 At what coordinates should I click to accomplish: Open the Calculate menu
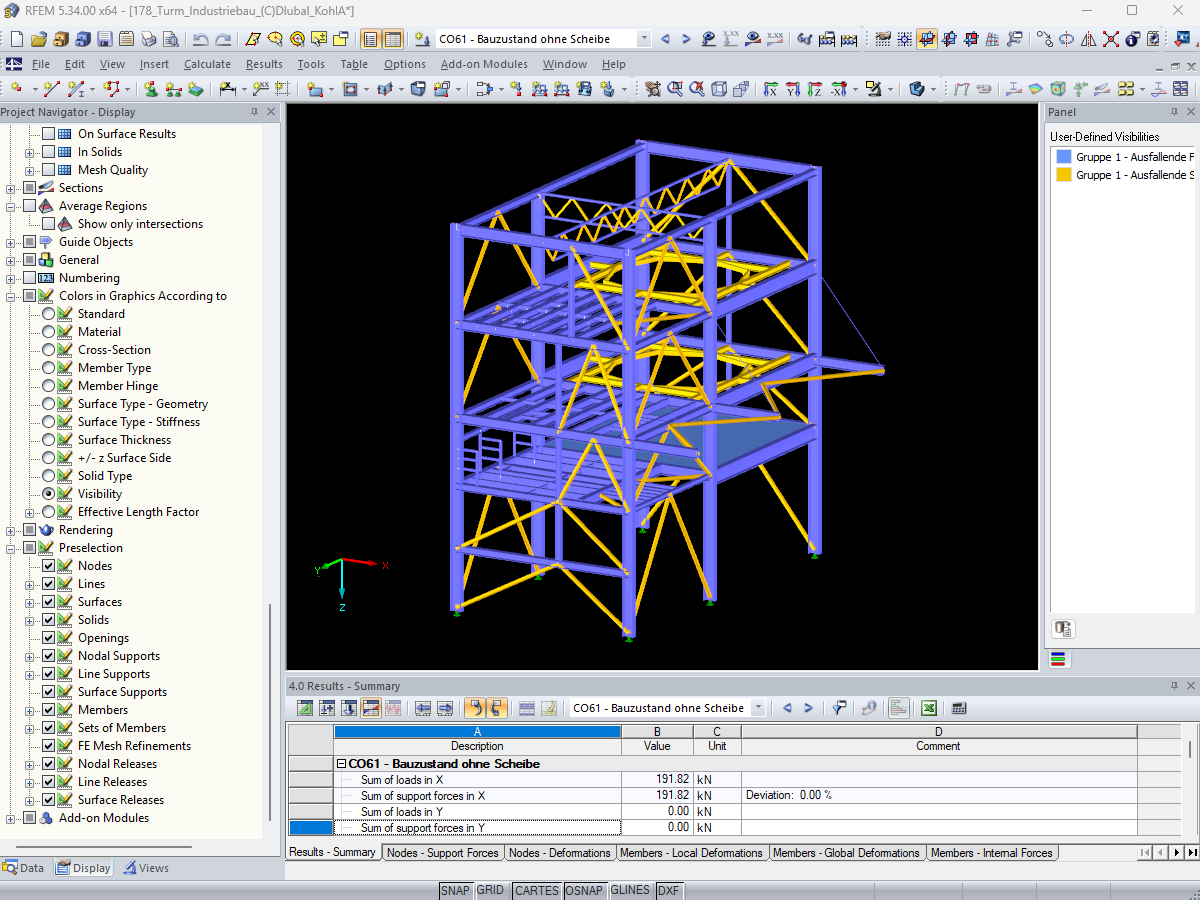207,63
